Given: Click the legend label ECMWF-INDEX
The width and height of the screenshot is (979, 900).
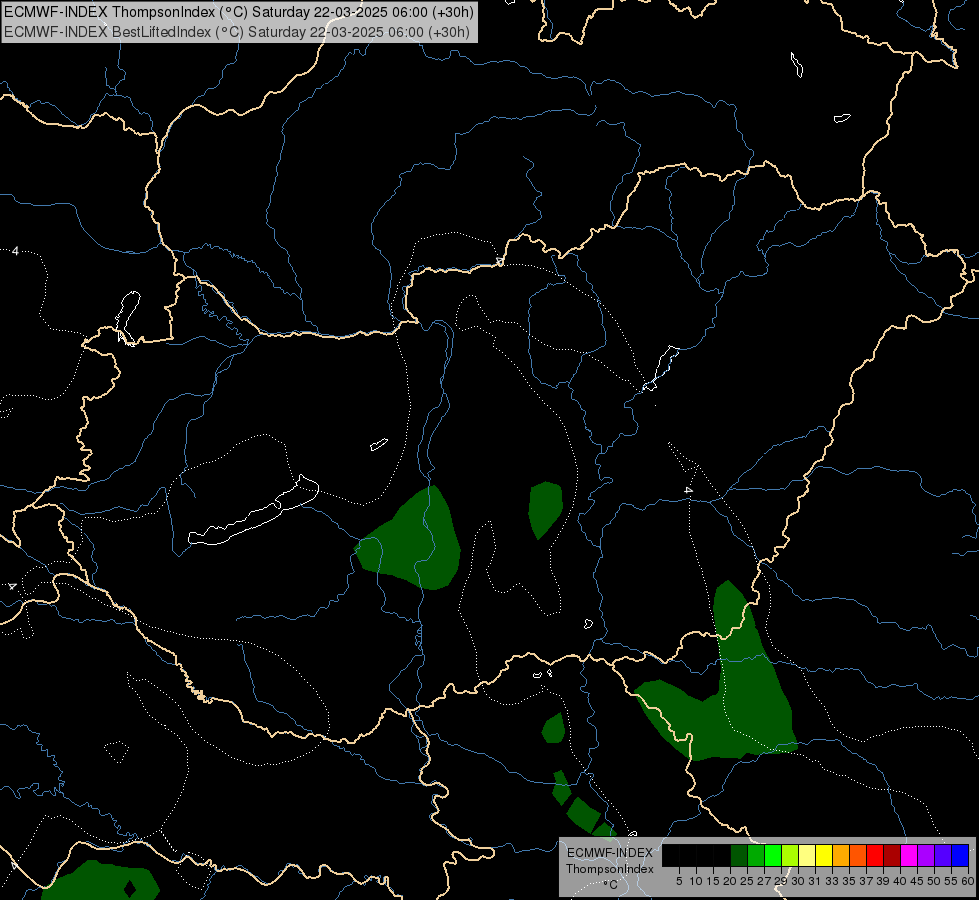Looking at the screenshot, I should [x=609, y=853].
